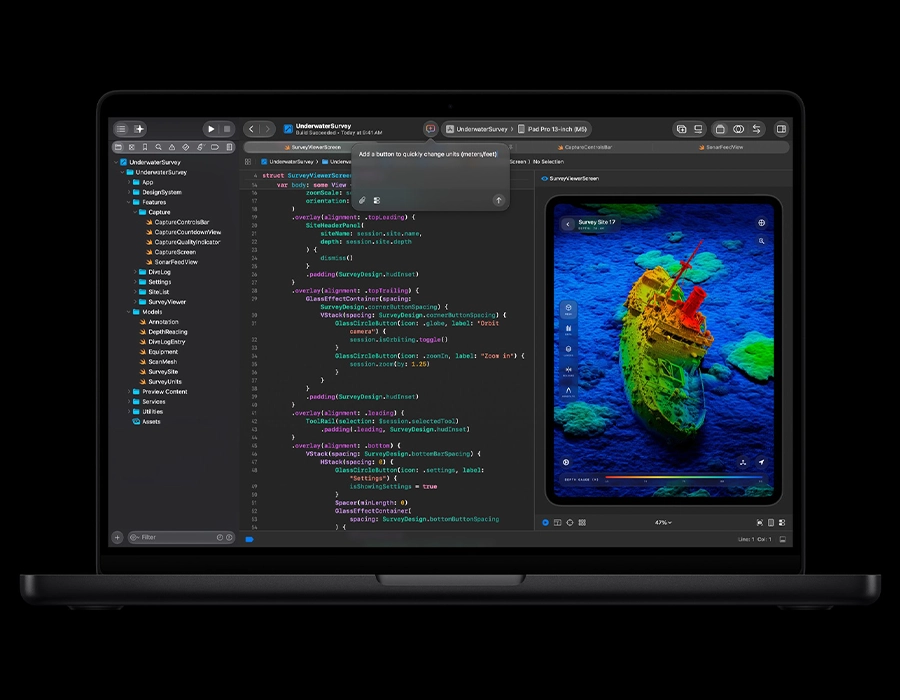Image resolution: width=900 pixels, height=700 pixels.
Task: Toggle the inspector panel on the right
Action: coord(781,129)
